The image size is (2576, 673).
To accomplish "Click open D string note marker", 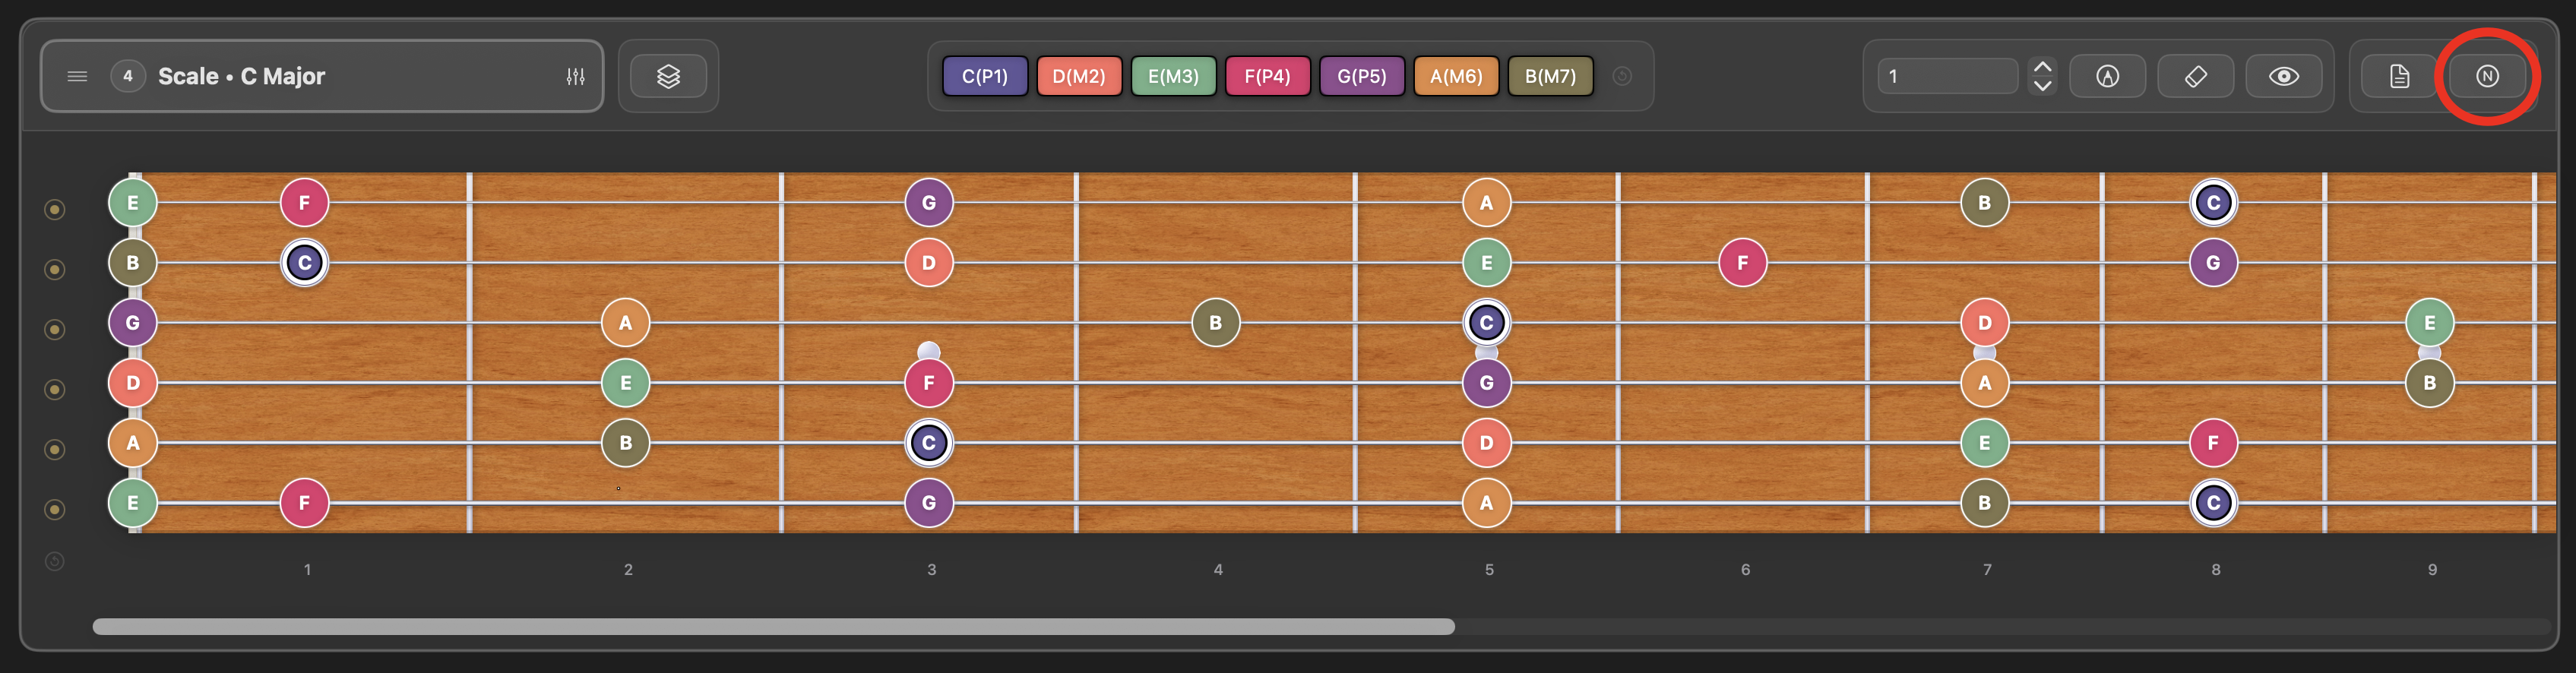I will point(133,383).
